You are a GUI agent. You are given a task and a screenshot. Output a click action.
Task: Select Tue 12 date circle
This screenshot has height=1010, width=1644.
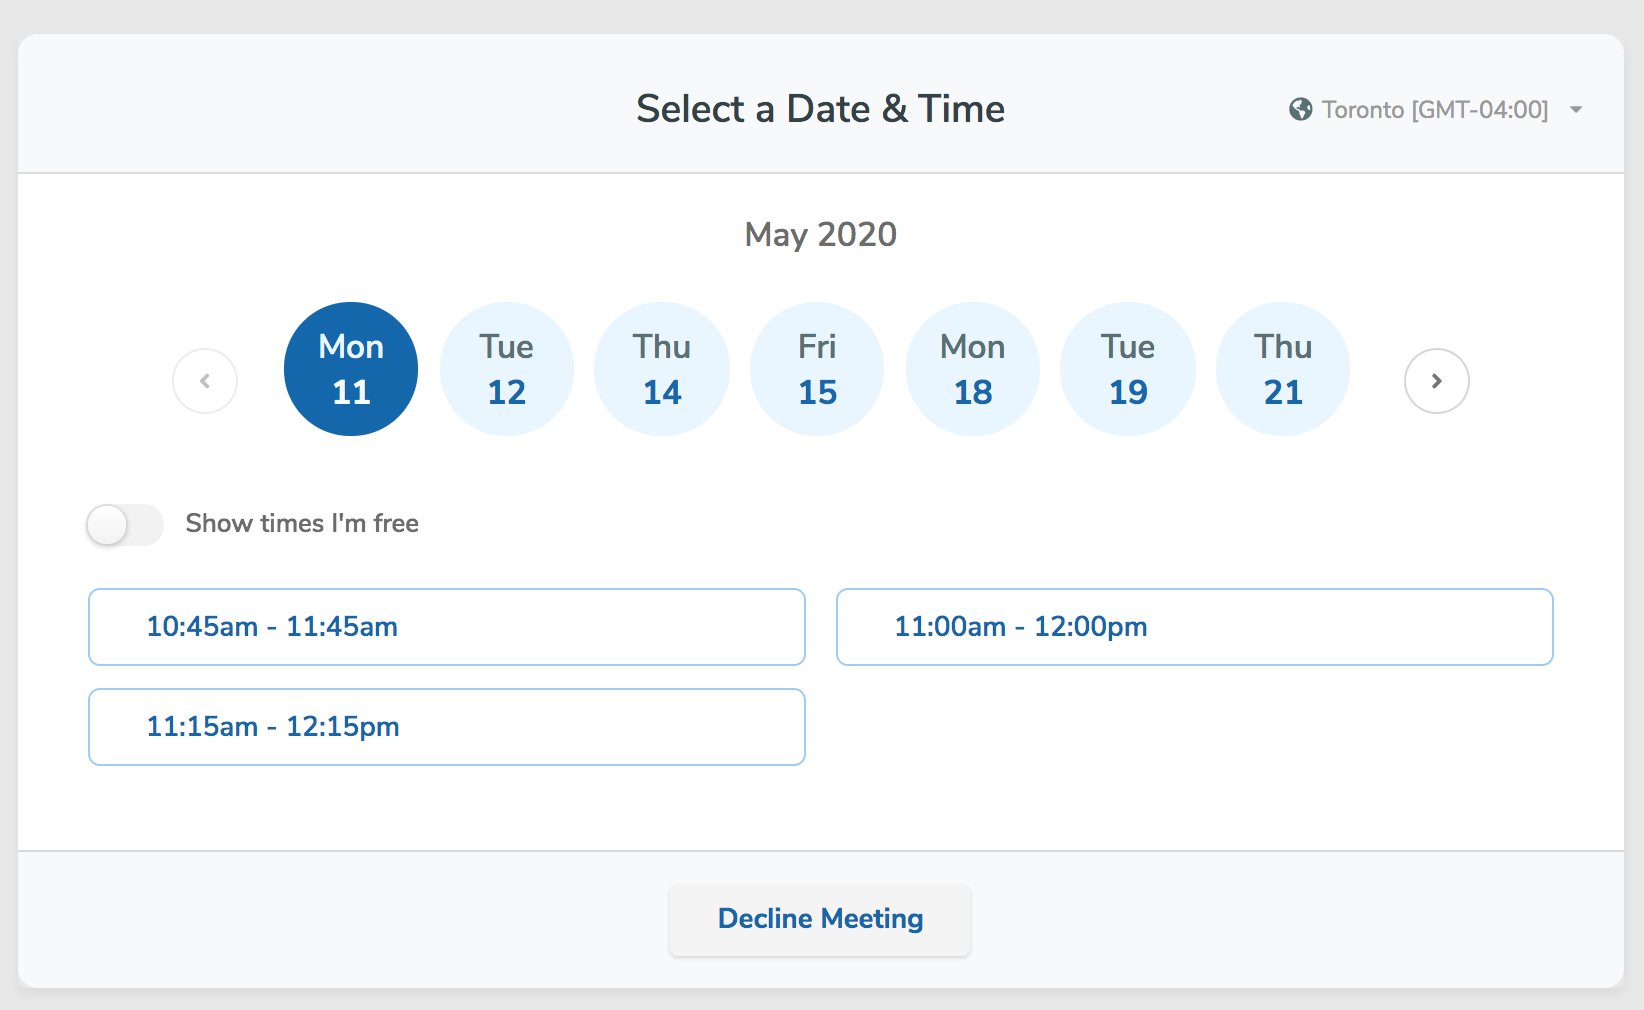pos(507,369)
